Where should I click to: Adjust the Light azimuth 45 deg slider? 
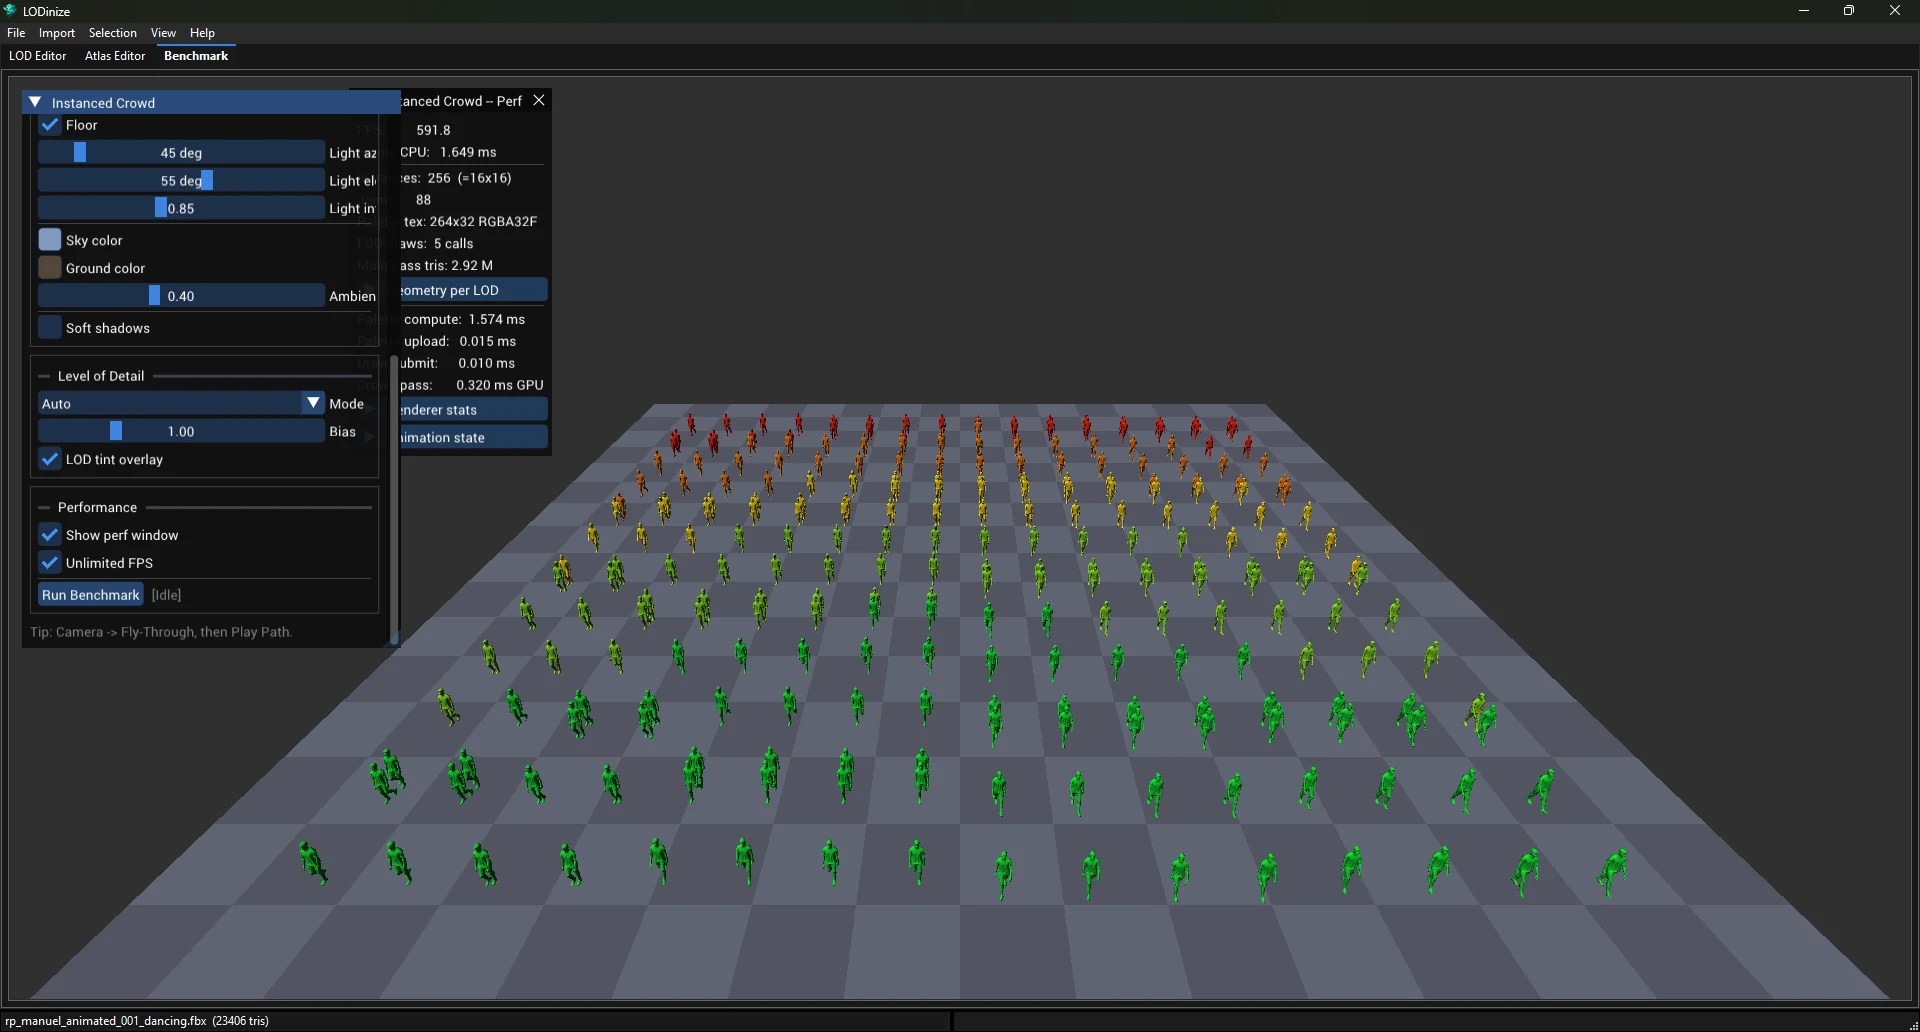181,153
